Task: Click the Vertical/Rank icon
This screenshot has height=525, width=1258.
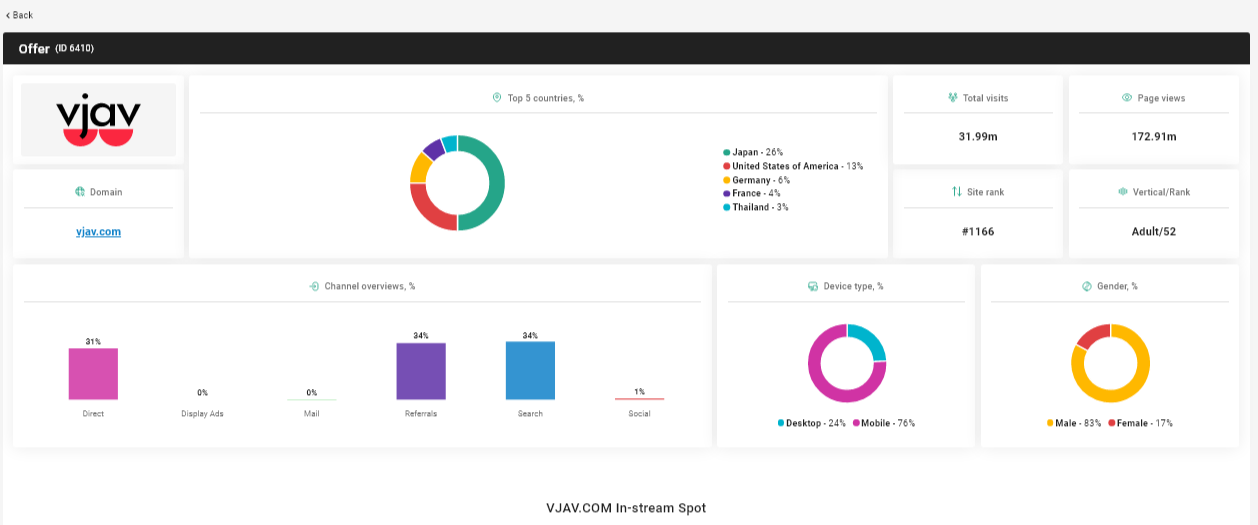Action: tap(1124, 191)
